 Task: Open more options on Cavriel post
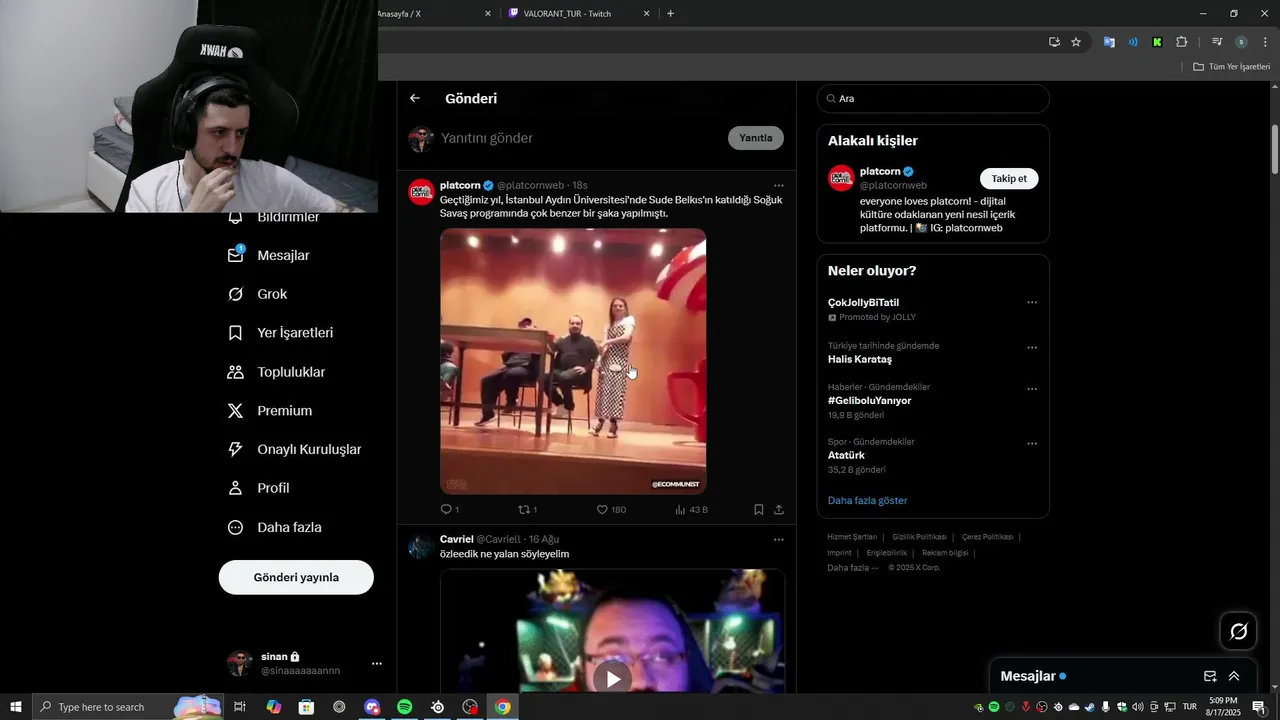pyautogui.click(x=779, y=540)
